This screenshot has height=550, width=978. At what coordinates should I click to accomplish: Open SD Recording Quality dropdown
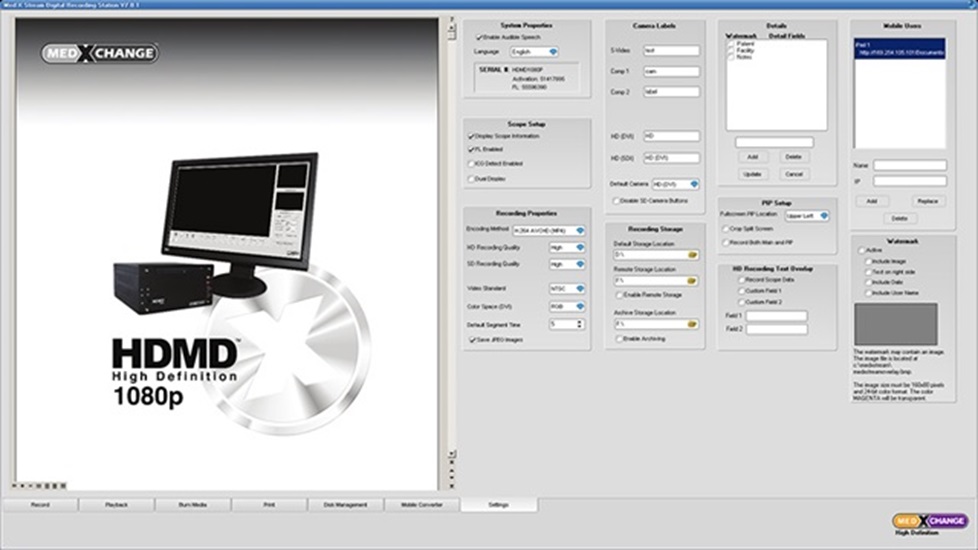coord(567,264)
